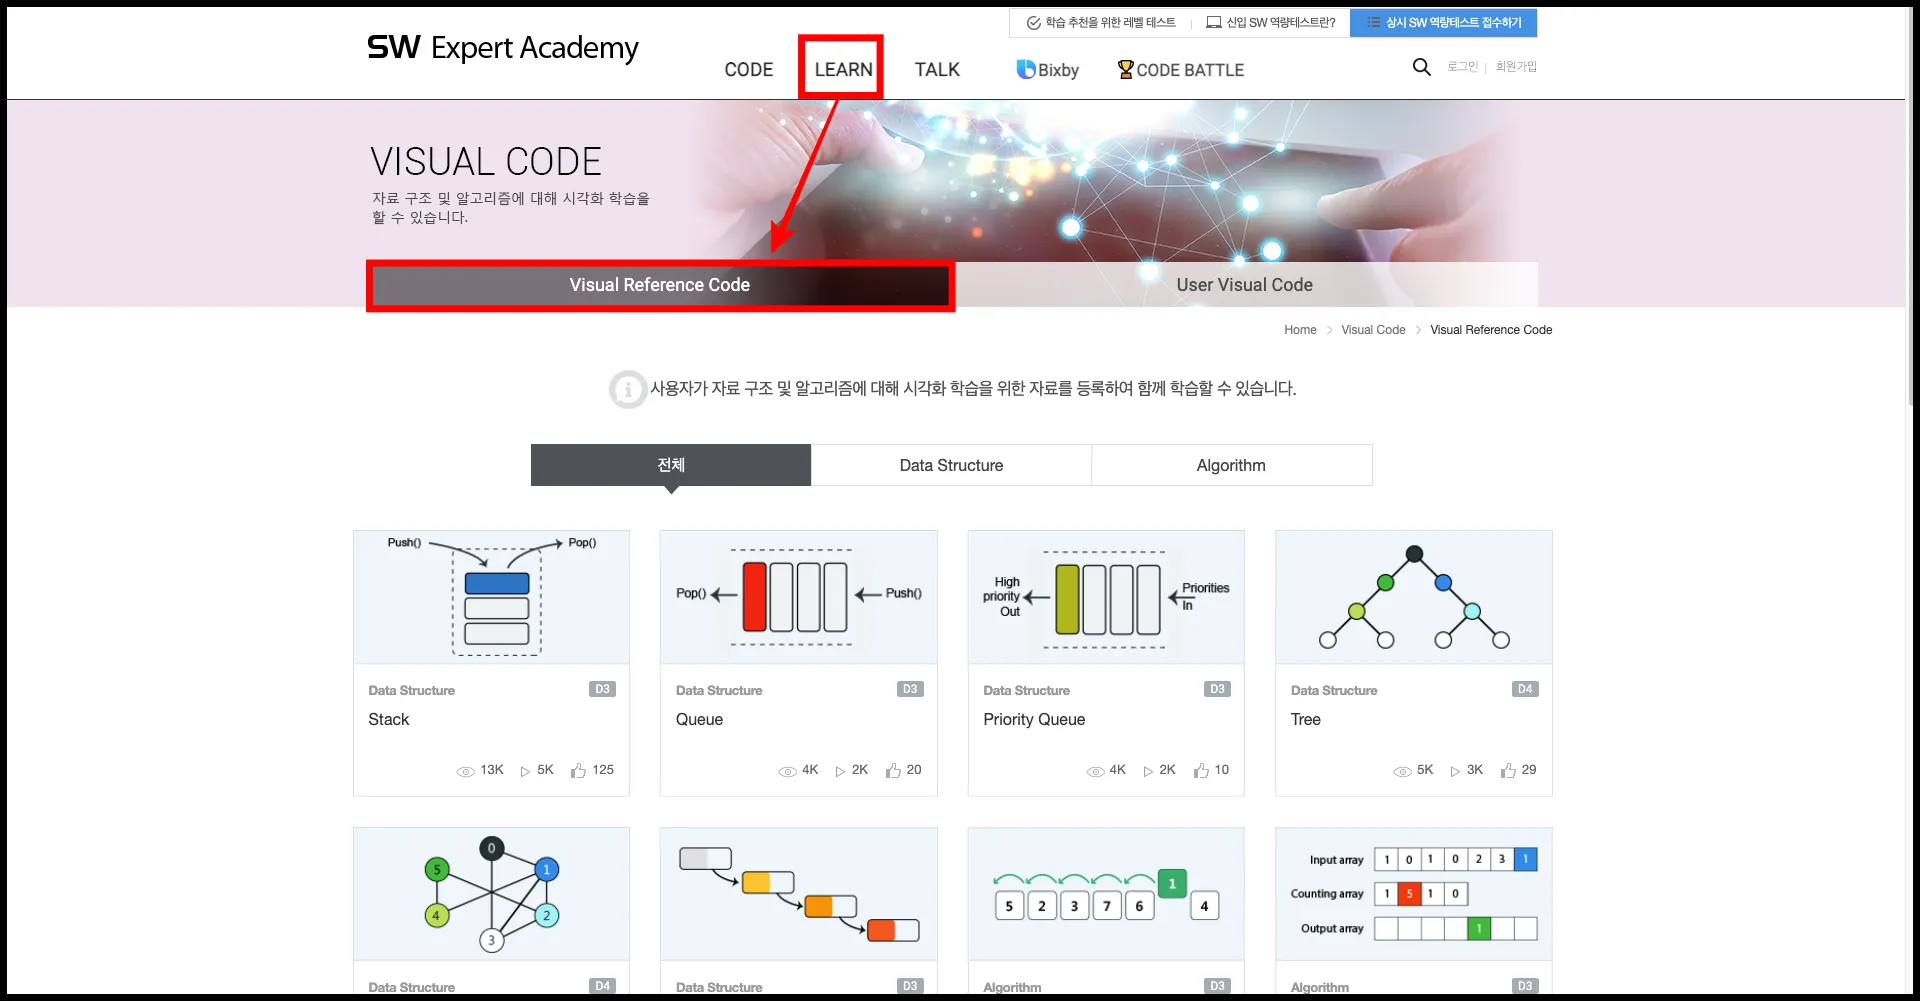
Task: Open the linked list diagram thumbnail
Action: (798, 894)
